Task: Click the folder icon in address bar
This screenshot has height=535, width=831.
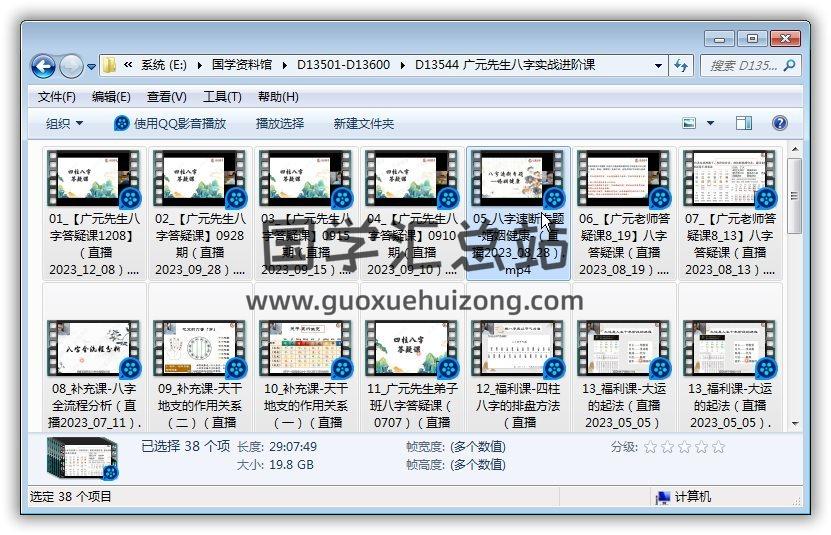Action: pos(109,66)
